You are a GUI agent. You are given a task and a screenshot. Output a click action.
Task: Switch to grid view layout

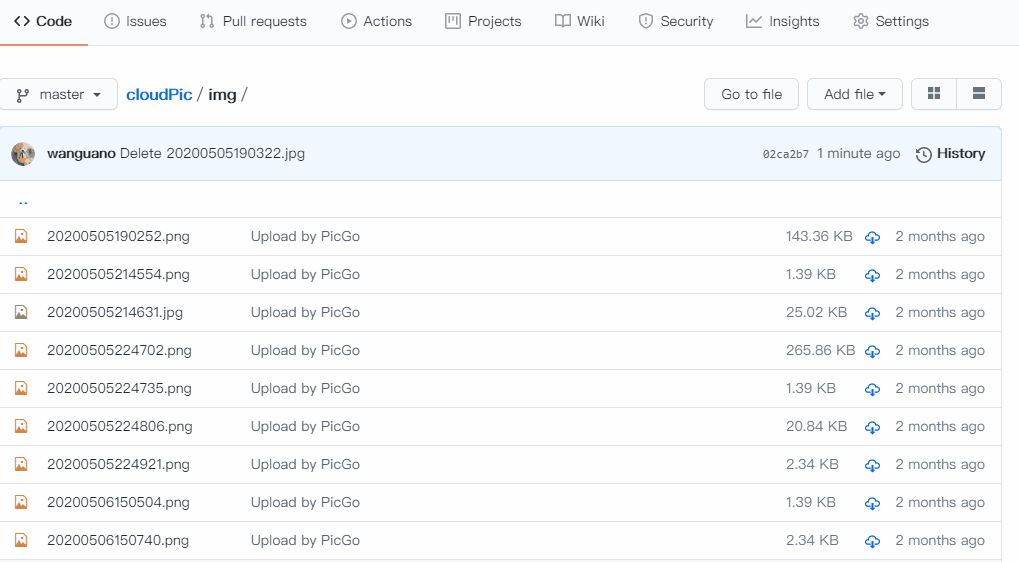tap(934, 94)
